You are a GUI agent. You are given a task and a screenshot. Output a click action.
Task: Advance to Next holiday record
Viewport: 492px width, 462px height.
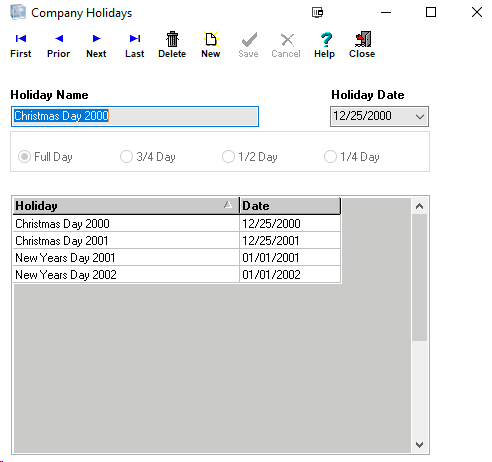pyautogui.click(x=96, y=45)
